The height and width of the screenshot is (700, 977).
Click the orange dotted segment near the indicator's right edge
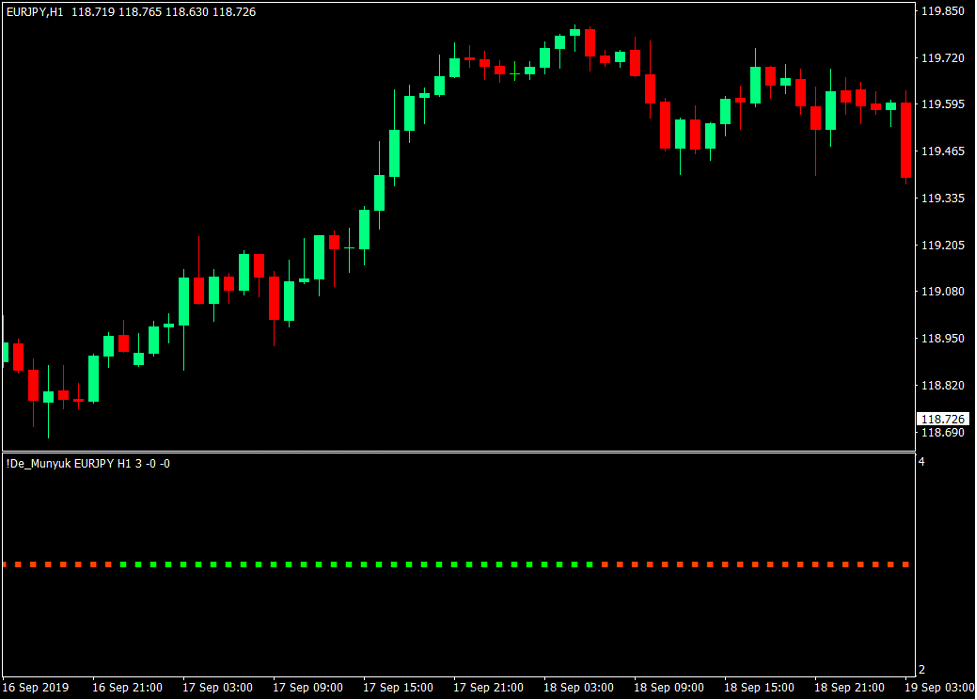(880, 563)
